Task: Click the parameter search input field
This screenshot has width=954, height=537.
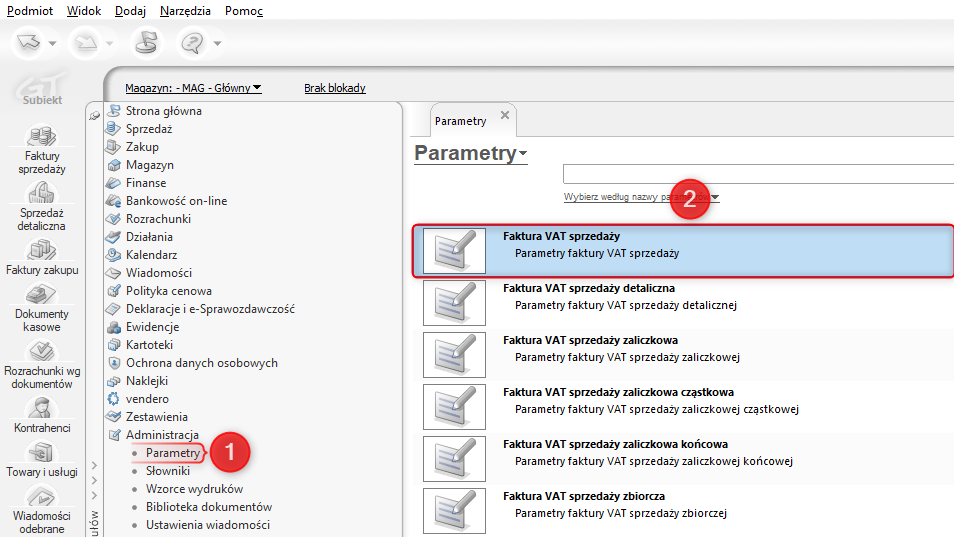Action: [x=757, y=174]
